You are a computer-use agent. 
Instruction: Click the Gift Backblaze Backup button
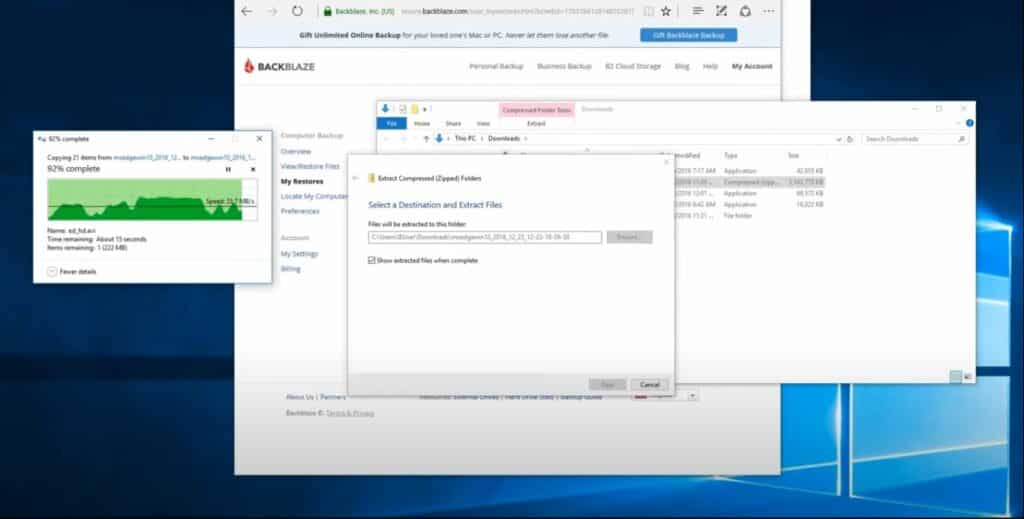click(x=688, y=35)
